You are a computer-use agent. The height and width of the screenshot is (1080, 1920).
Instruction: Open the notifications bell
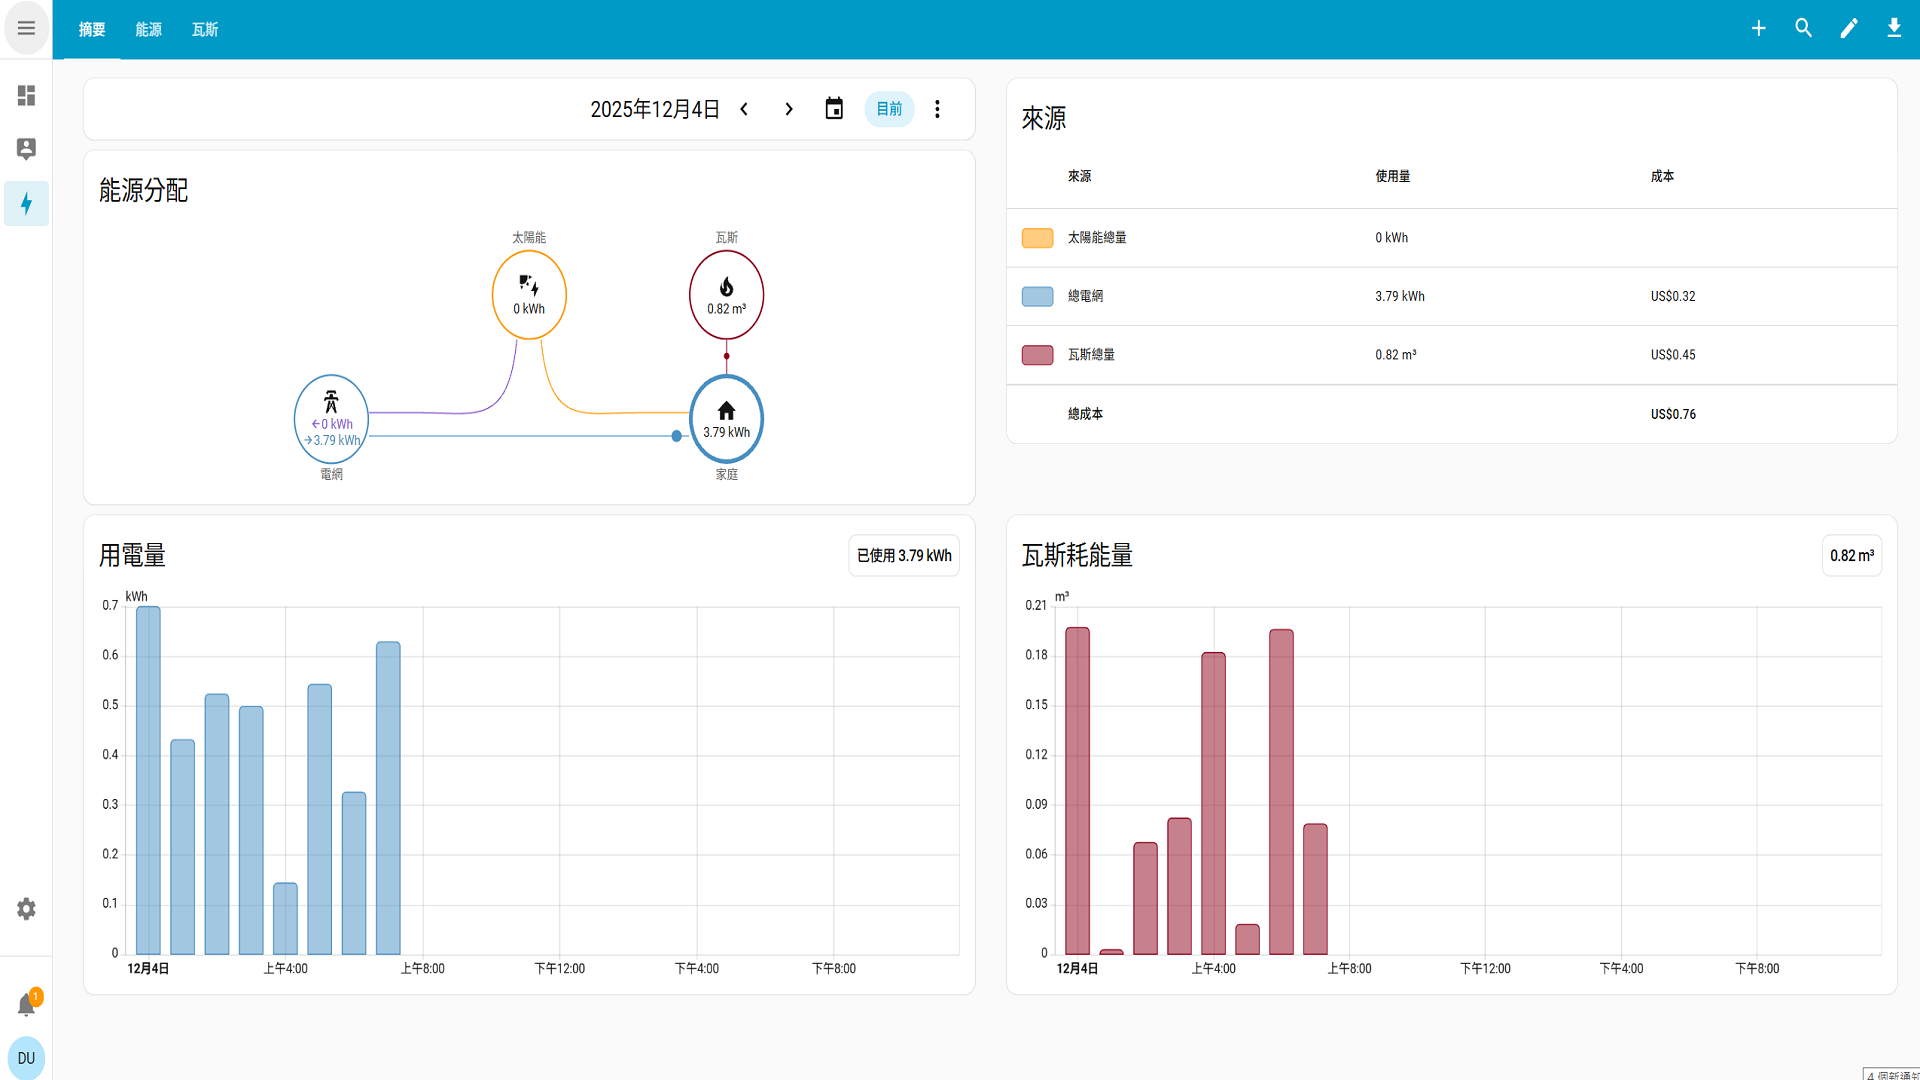point(26,1005)
